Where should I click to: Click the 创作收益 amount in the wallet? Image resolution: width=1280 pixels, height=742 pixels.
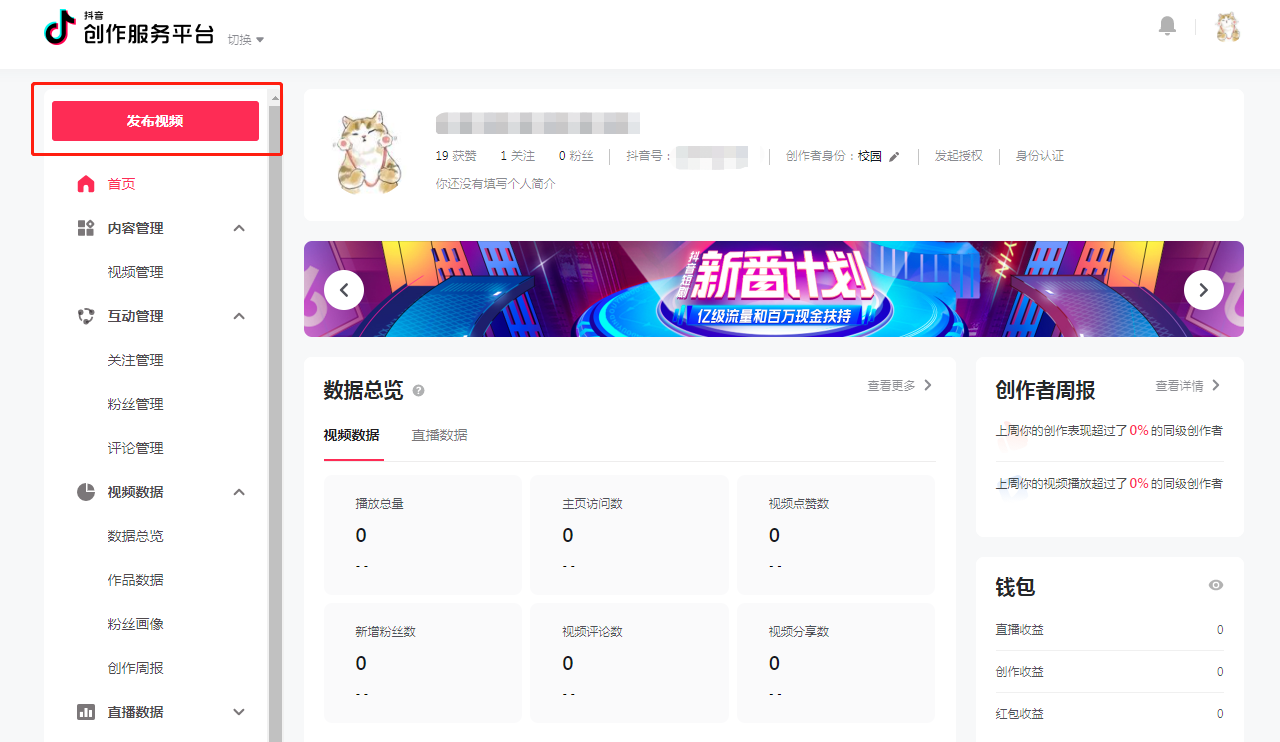point(1220,672)
